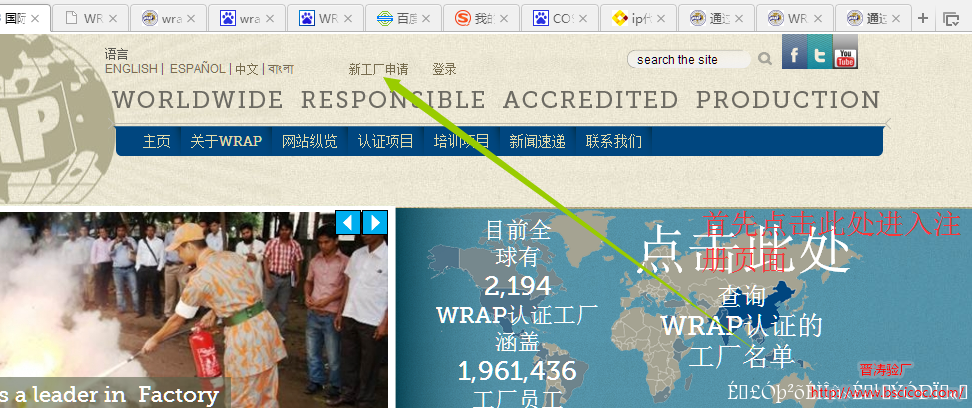Screen dimensions: 972x408
Task: Open the 关于WRAP menu
Action: 226,141
